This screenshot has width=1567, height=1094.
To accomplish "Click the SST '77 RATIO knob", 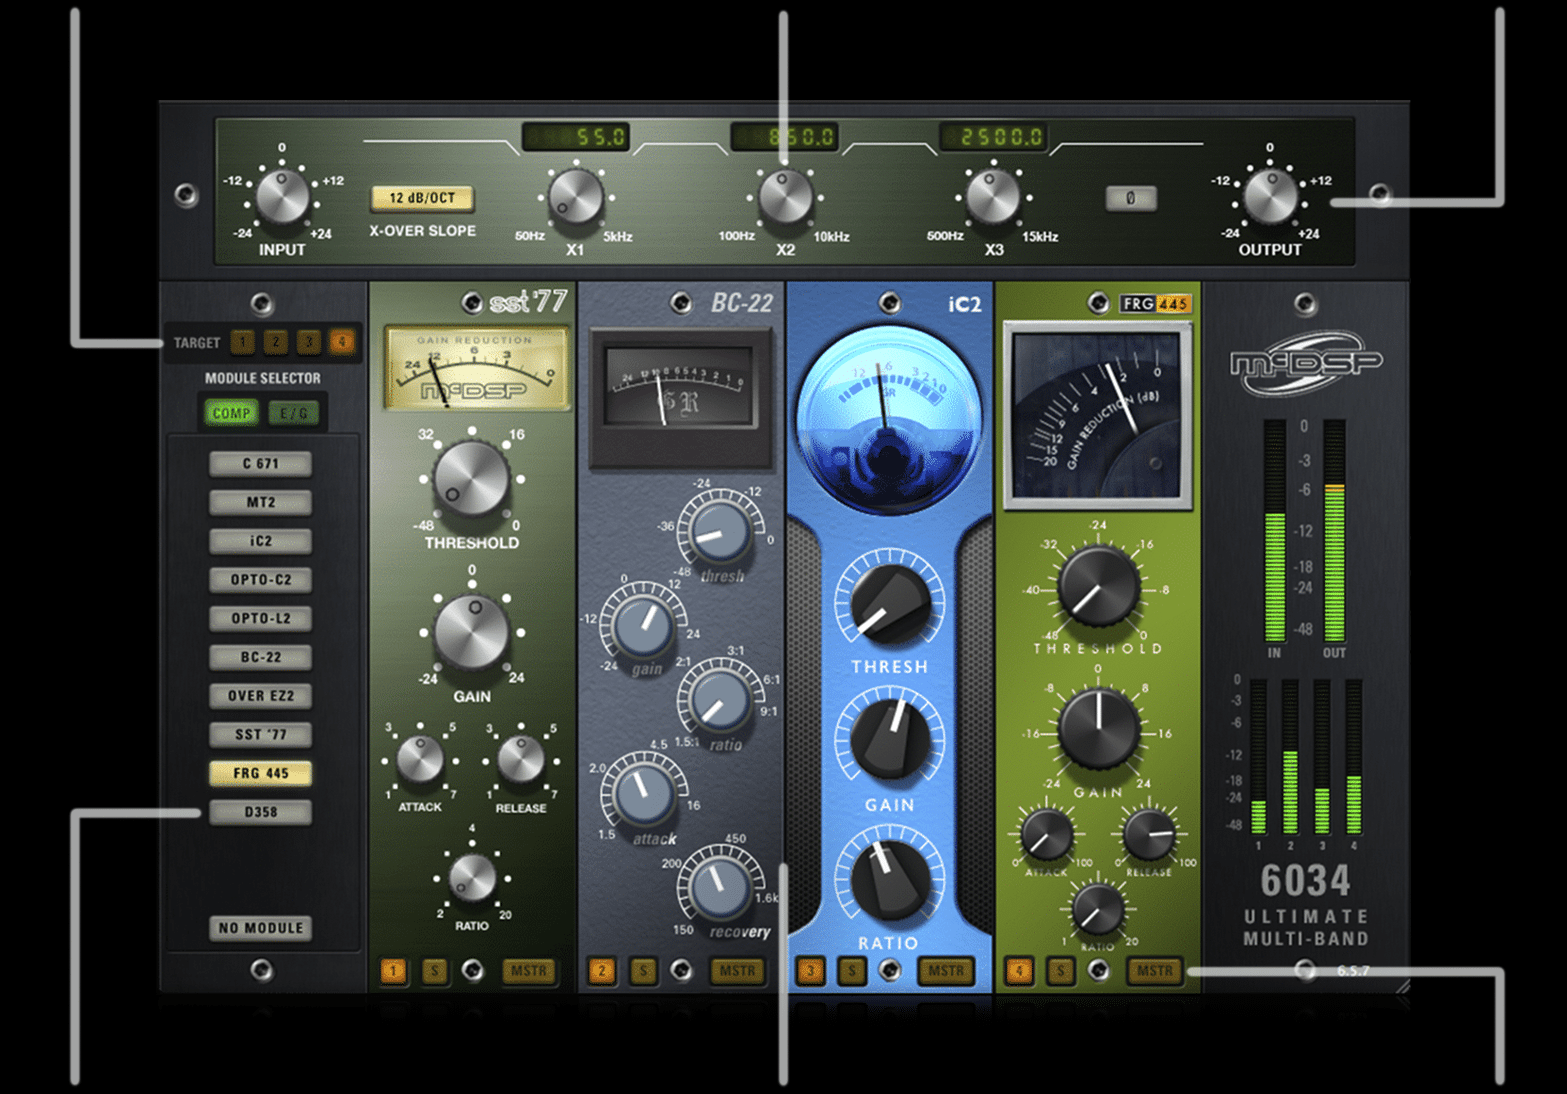I will point(472,878).
